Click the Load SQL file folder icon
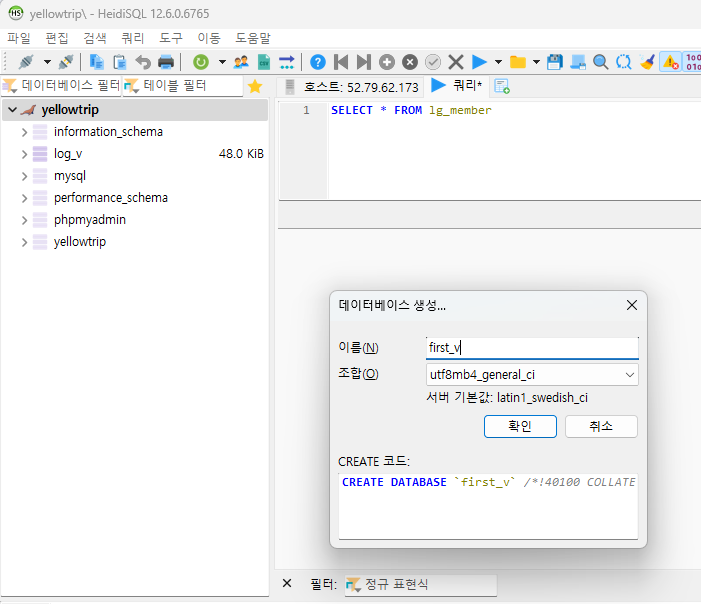This screenshot has width=701, height=604. [x=518, y=62]
